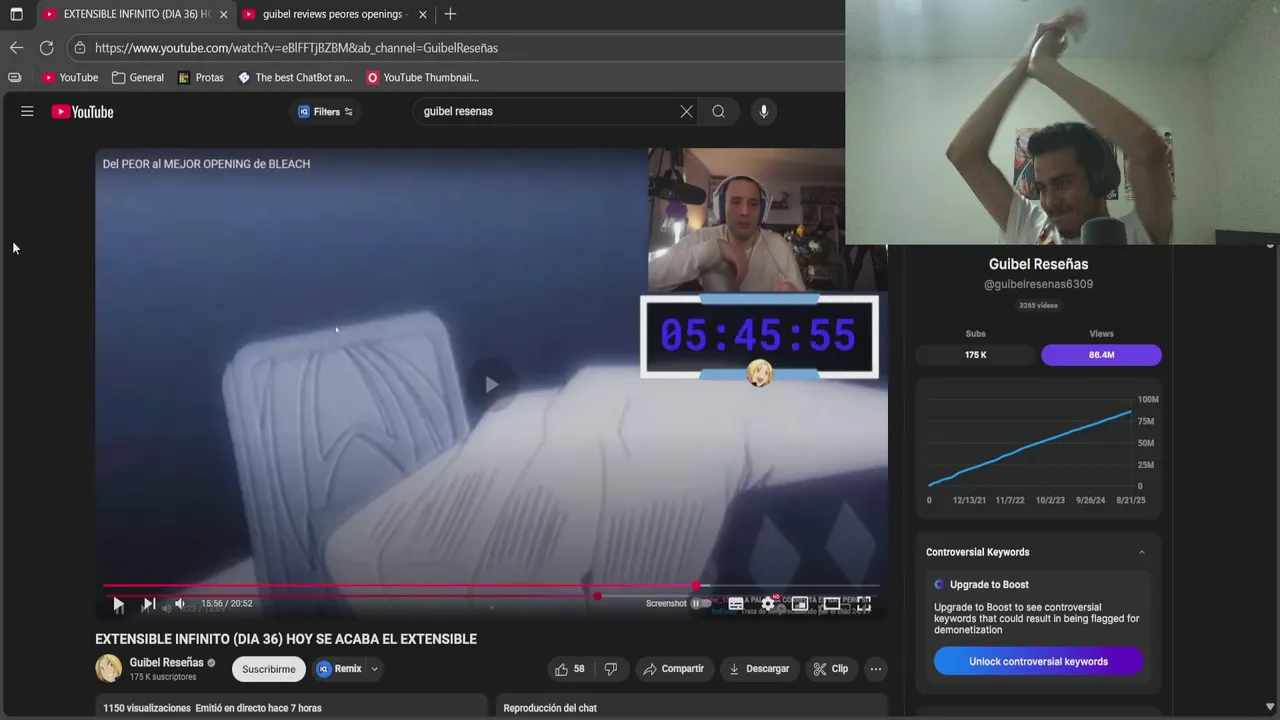Open Guibel Reseñas channel link below the title
This screenshot has height=720, width=1280.
[166, 662]
